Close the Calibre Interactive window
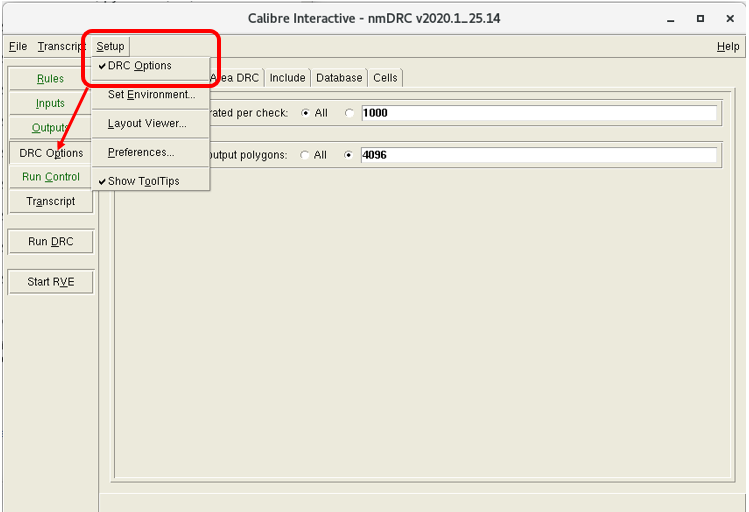 pos(730,19)
